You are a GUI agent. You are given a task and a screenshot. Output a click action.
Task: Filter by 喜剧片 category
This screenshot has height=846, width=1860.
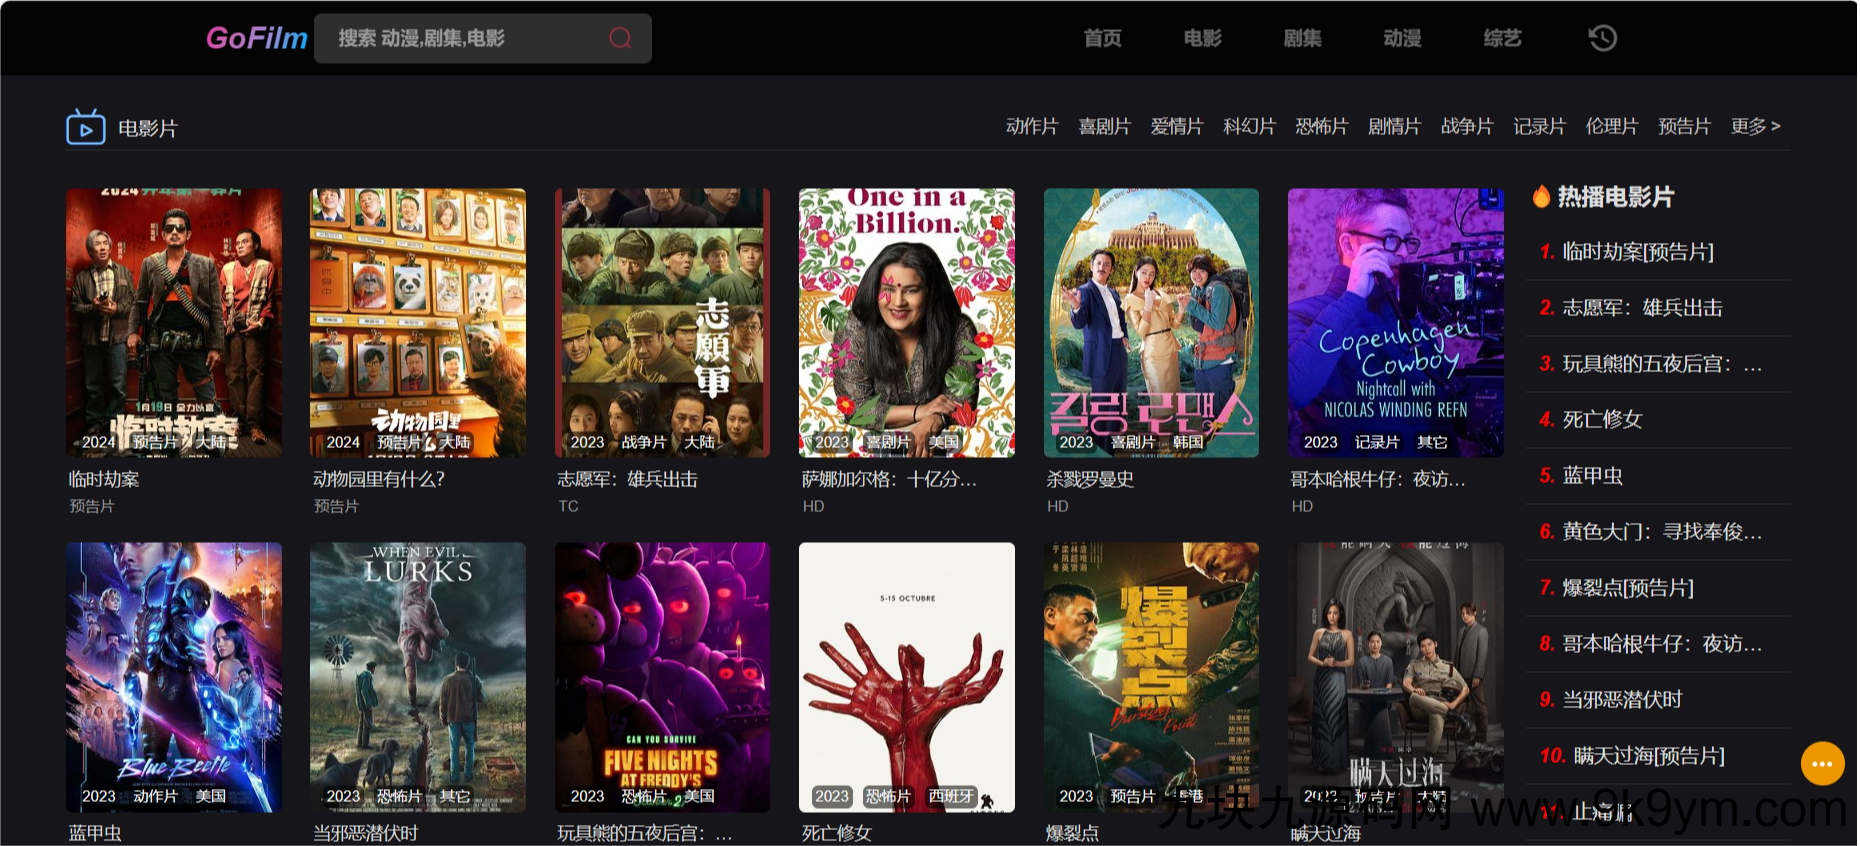click(1105, 126)
